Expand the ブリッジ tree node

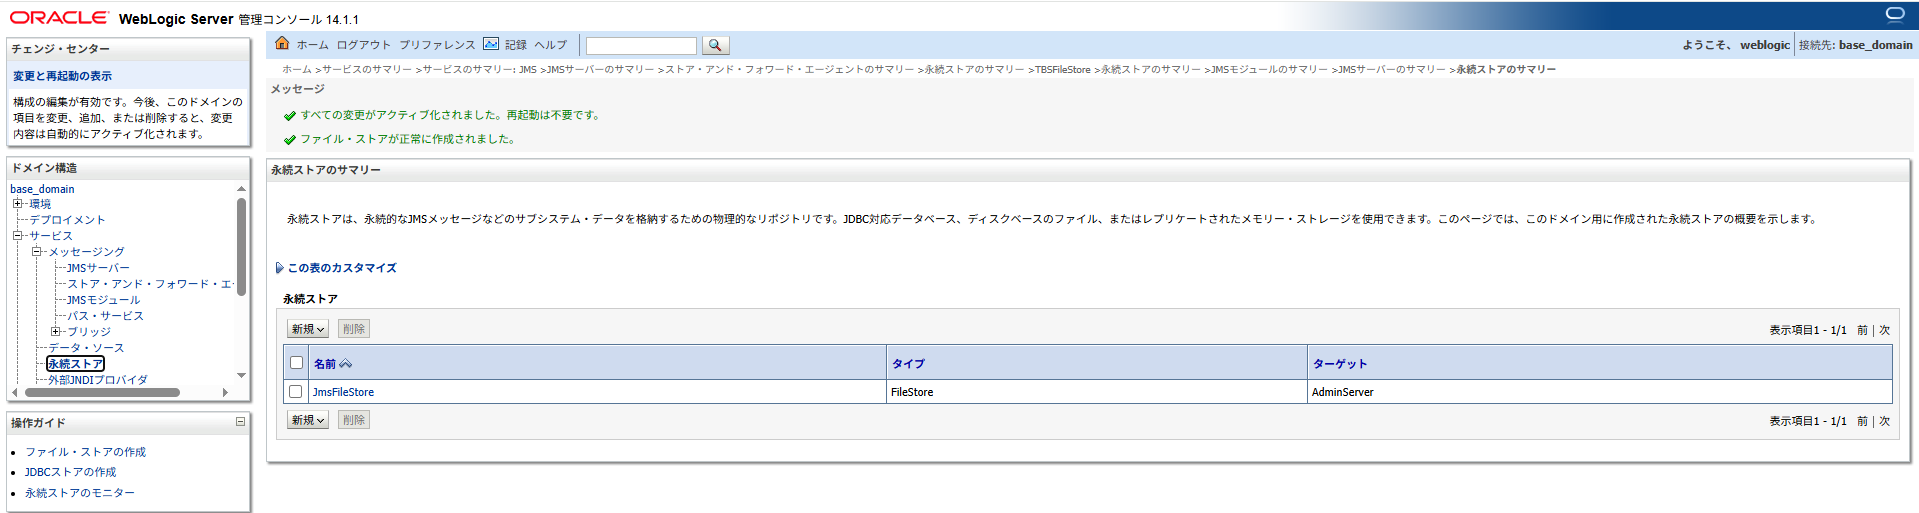56,332
